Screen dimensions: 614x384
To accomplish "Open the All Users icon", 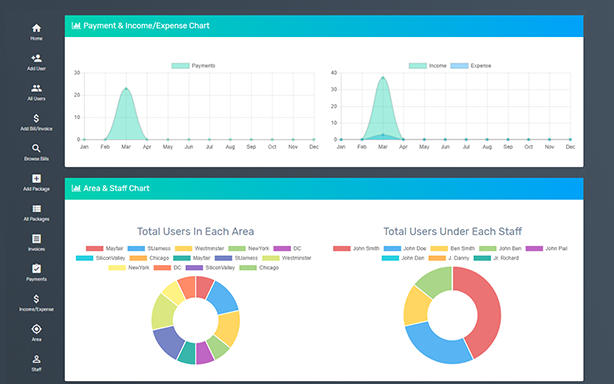I will pos(36,88).
